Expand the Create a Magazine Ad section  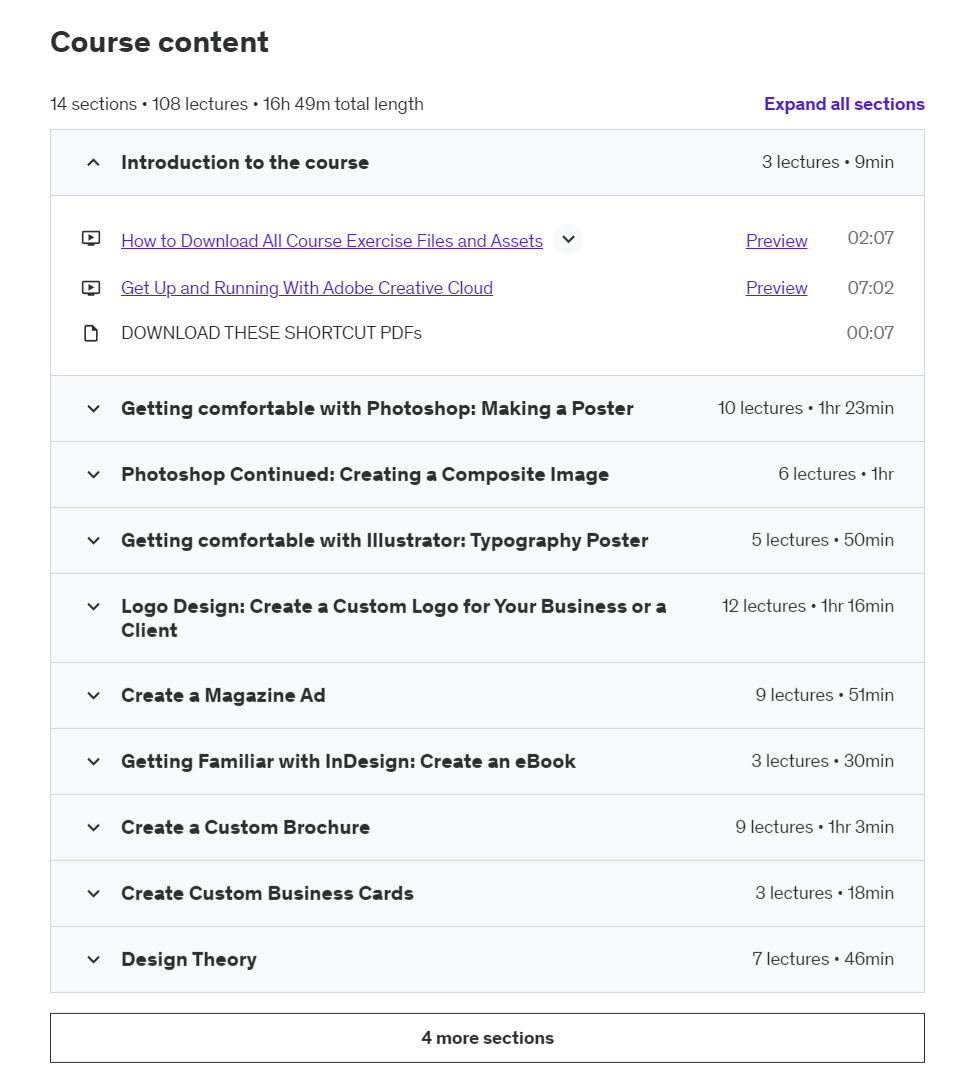pos(93,696)
